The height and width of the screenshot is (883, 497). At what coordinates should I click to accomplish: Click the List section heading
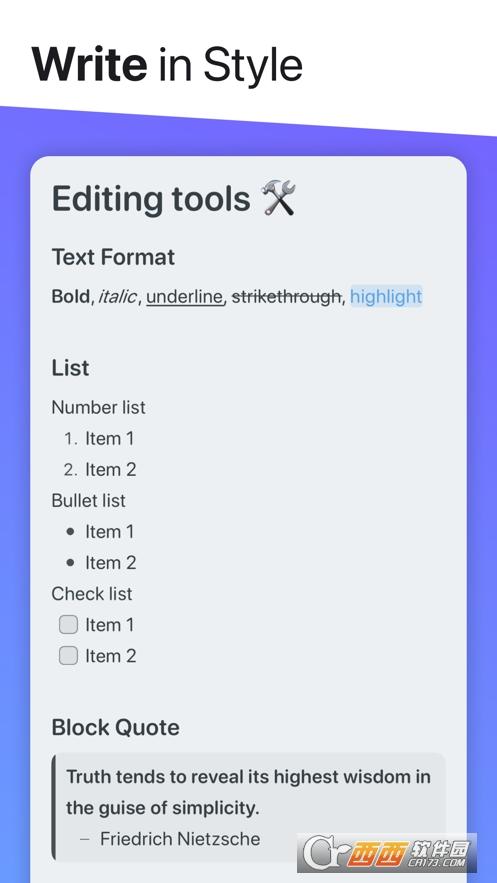[x=70, y=368]
